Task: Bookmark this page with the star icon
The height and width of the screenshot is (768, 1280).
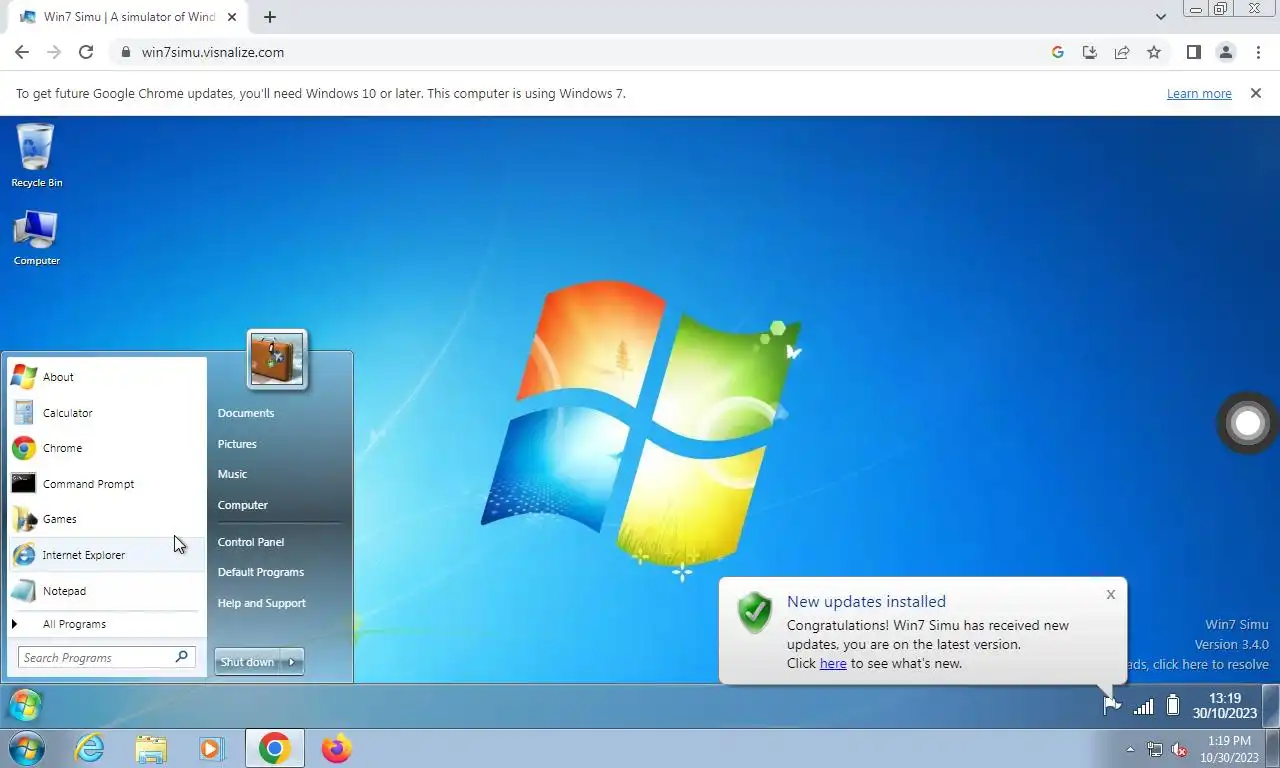Action: [1154, 52]
